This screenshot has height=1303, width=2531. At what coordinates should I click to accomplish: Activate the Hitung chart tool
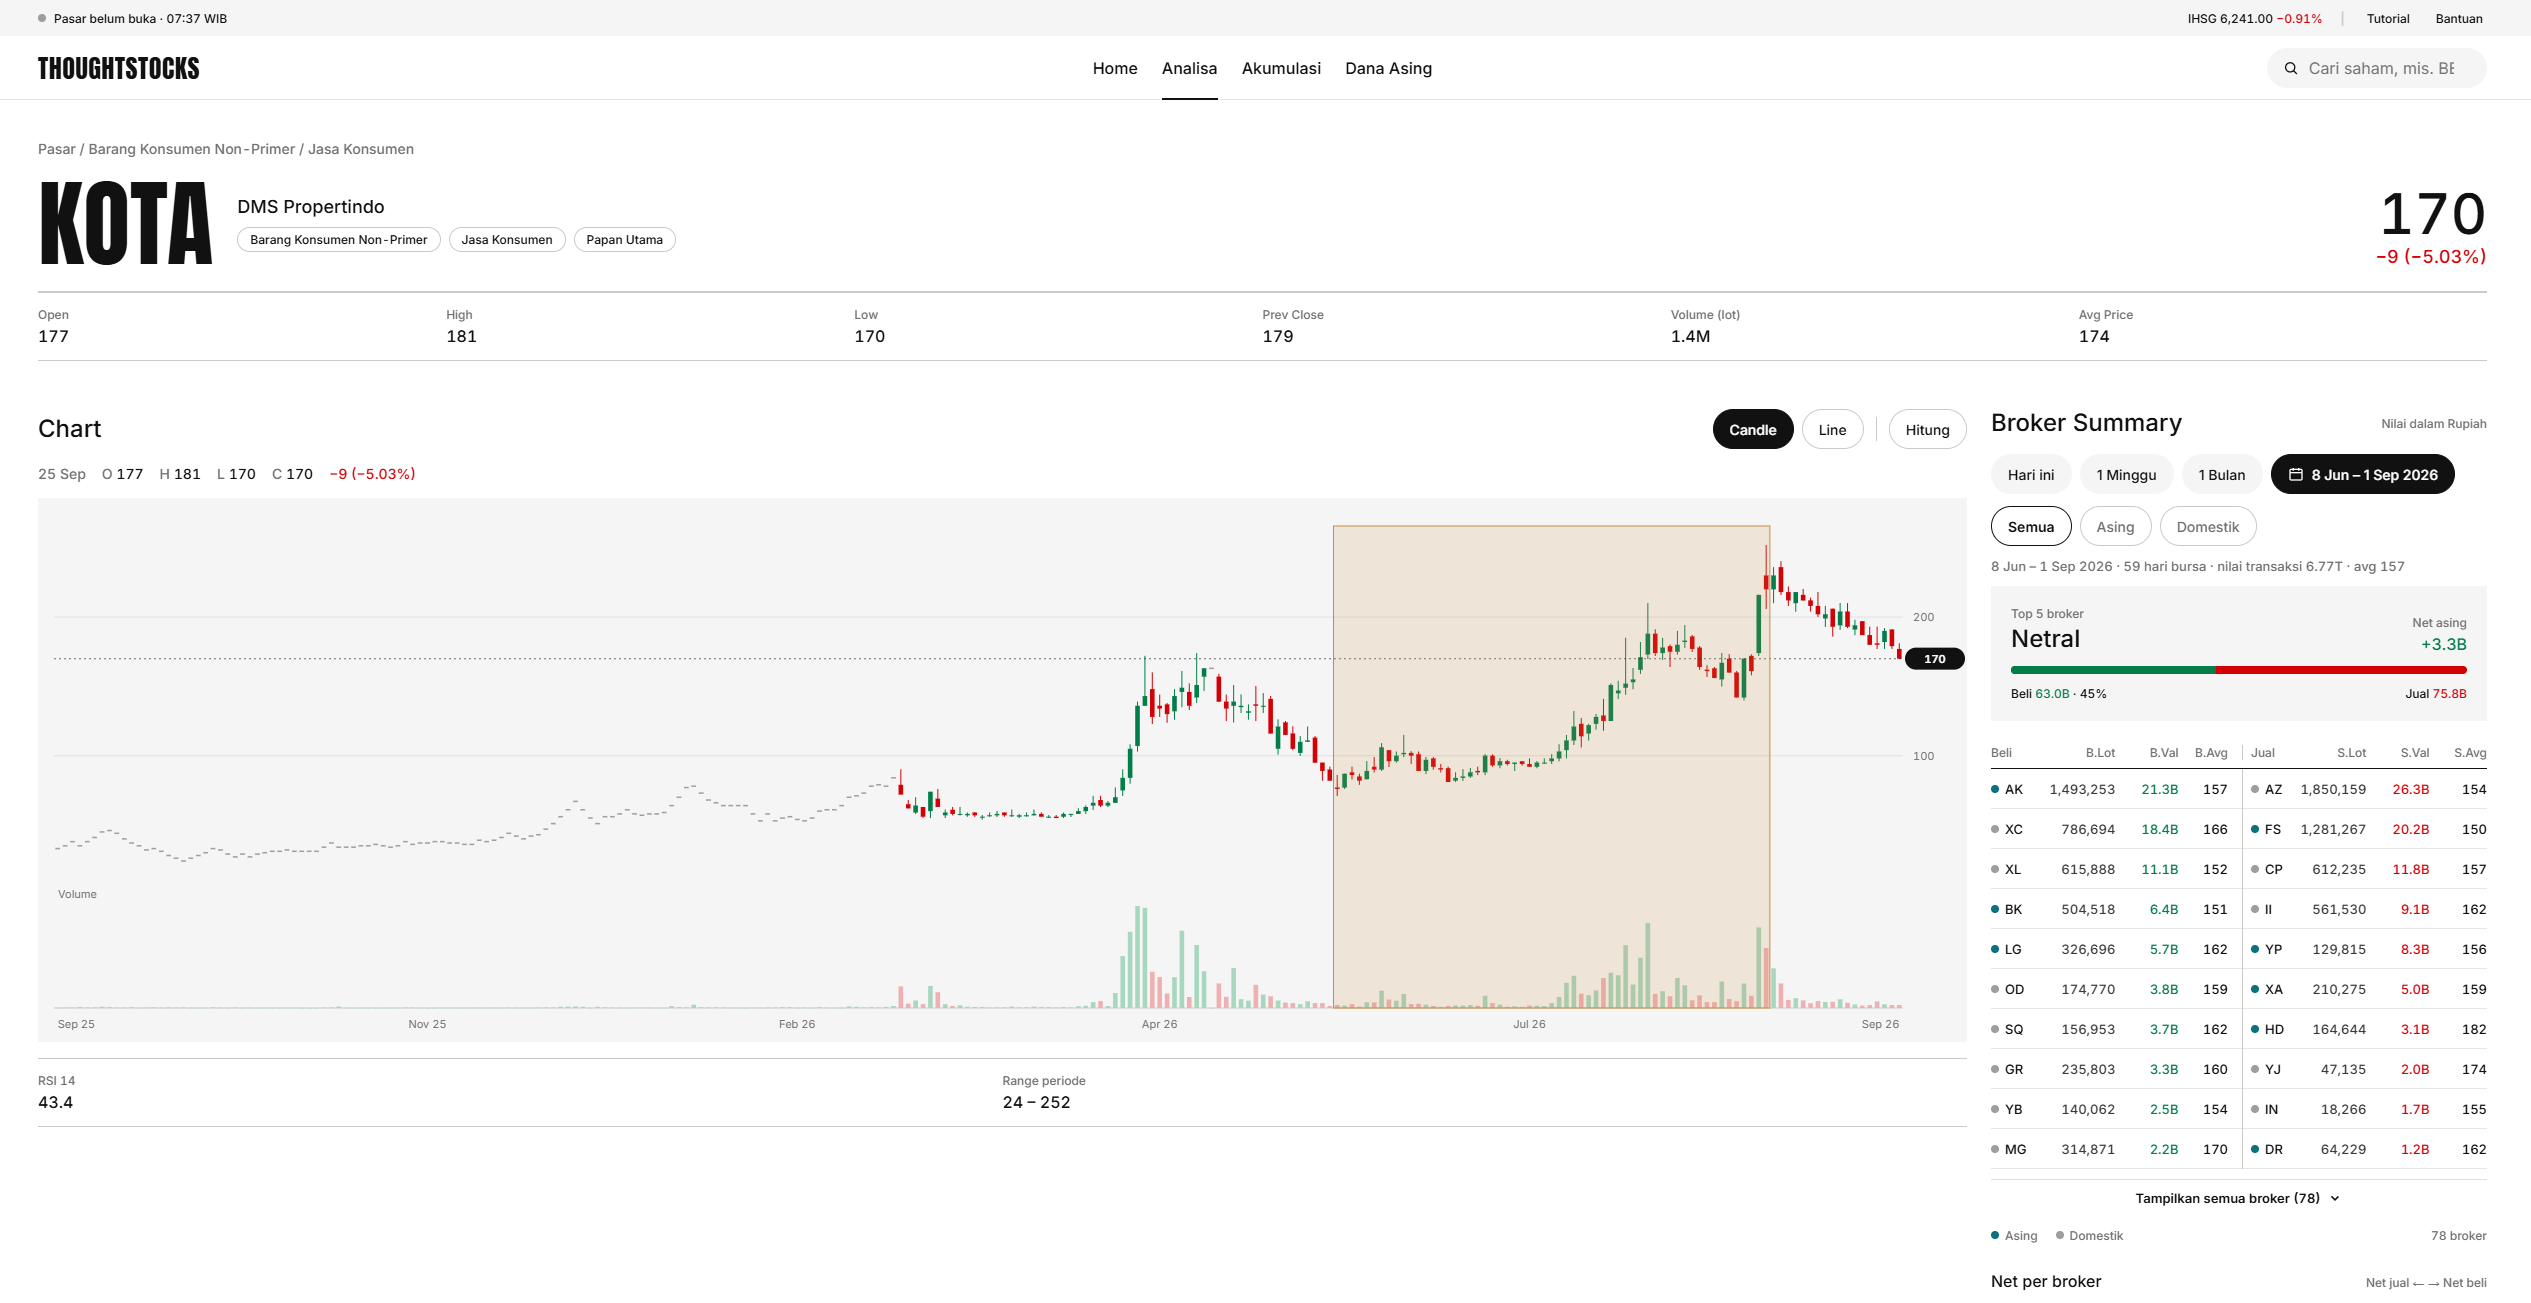click(x=1927, y=430)
